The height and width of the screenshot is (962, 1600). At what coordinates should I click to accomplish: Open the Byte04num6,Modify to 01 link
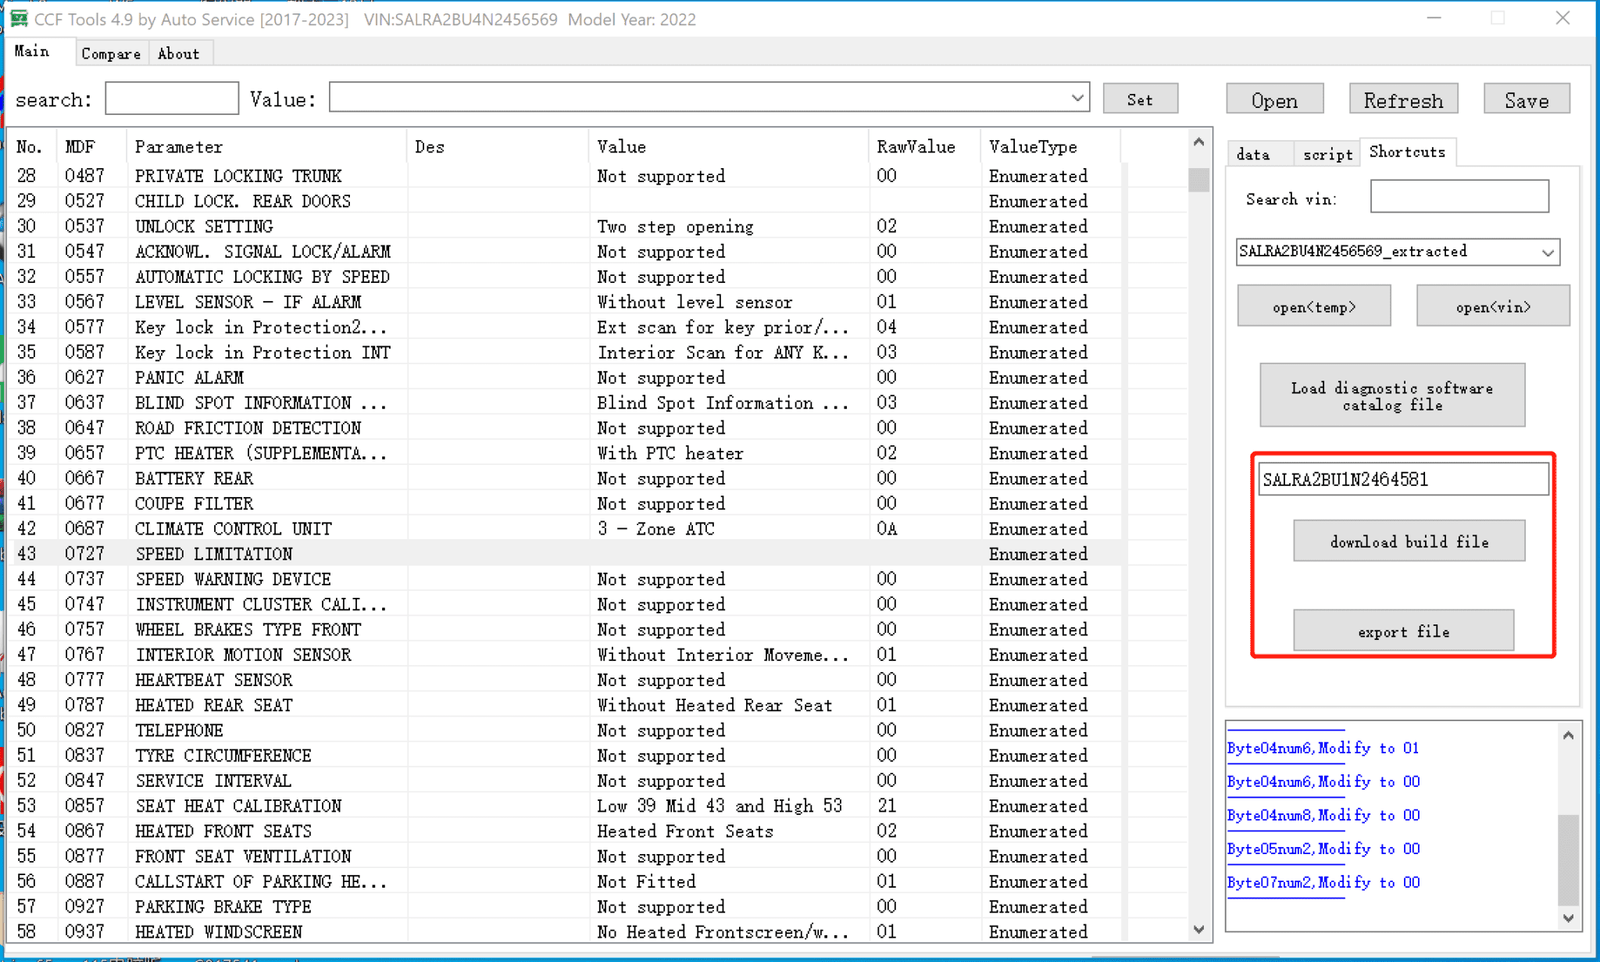[x=1322, y=747]
